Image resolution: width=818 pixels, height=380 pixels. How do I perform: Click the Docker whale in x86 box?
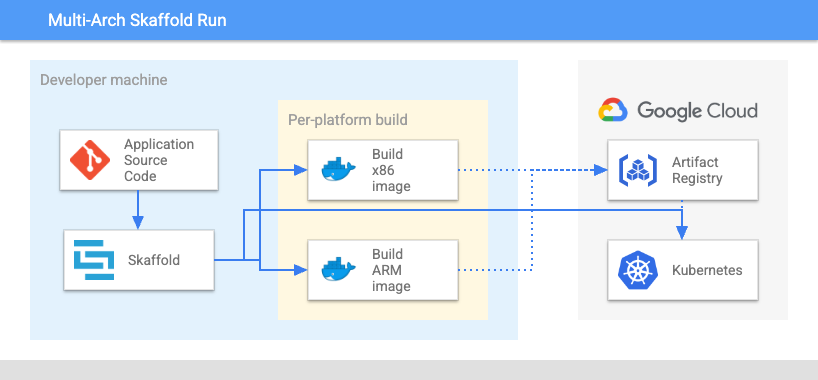tap(338, 170)
